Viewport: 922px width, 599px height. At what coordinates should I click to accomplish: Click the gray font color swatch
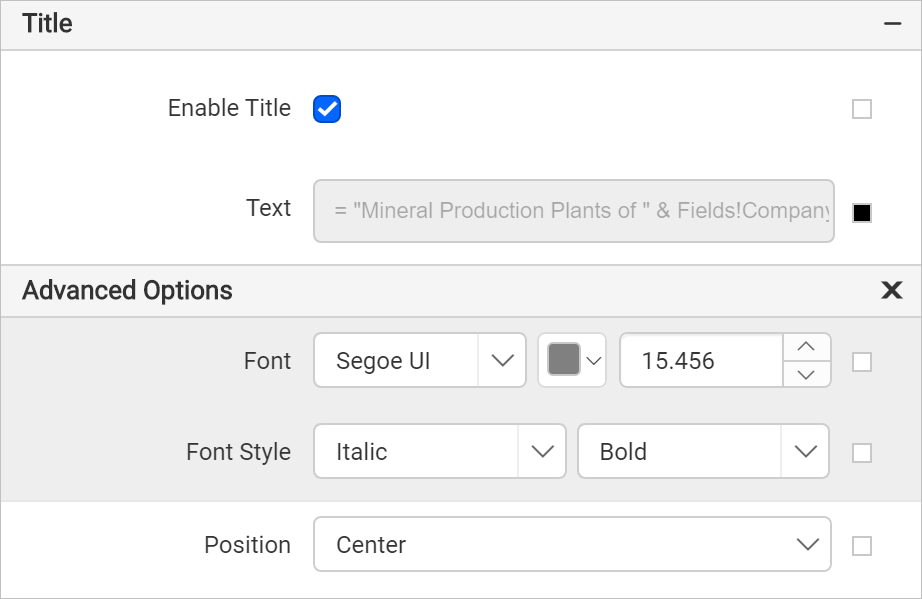click(x=563, y=360)
